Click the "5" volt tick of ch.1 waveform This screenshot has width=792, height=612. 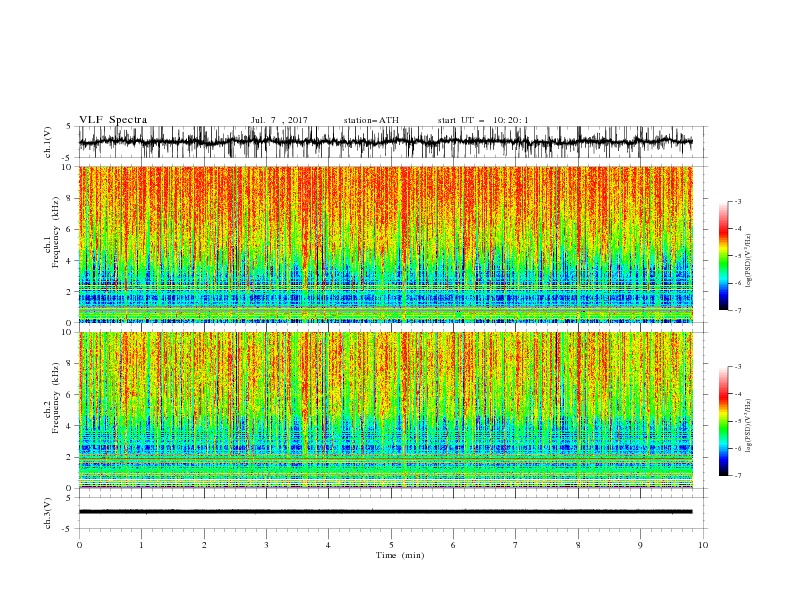click(69, 127)
